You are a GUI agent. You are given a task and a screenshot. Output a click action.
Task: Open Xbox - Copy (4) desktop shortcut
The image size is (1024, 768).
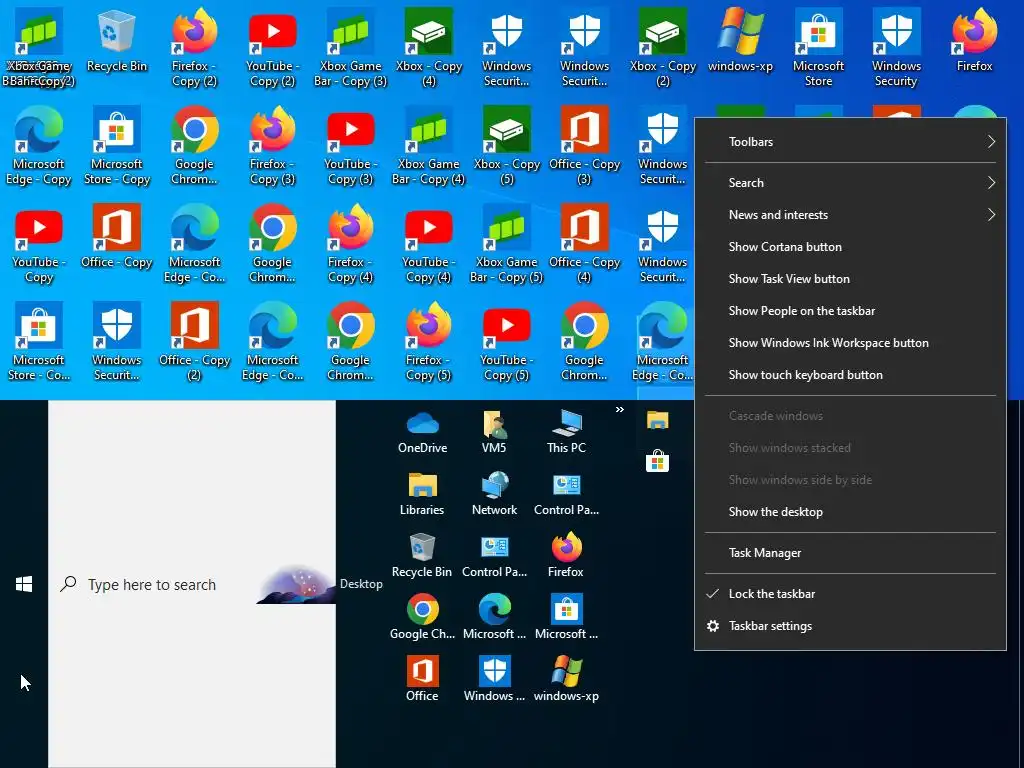pos(428,47)
